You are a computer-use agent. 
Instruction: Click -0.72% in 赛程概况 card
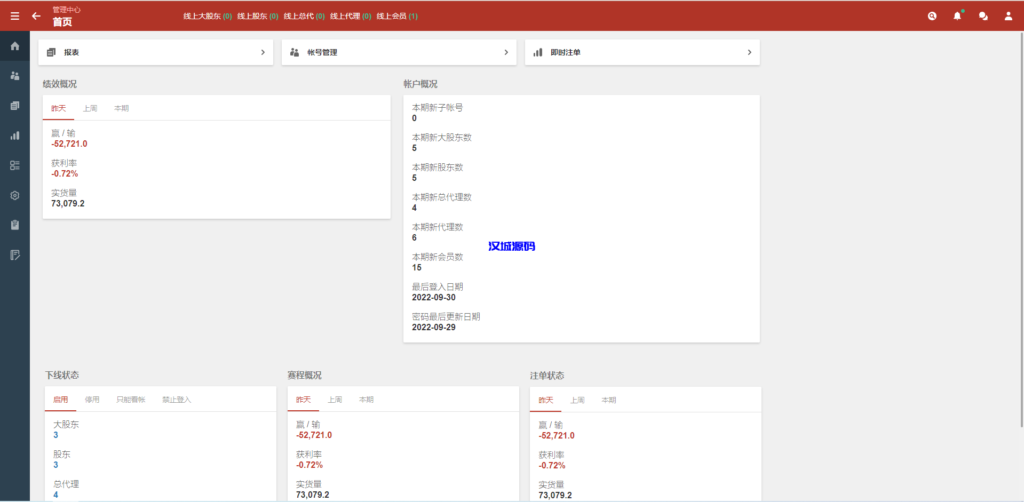(310, 465)
